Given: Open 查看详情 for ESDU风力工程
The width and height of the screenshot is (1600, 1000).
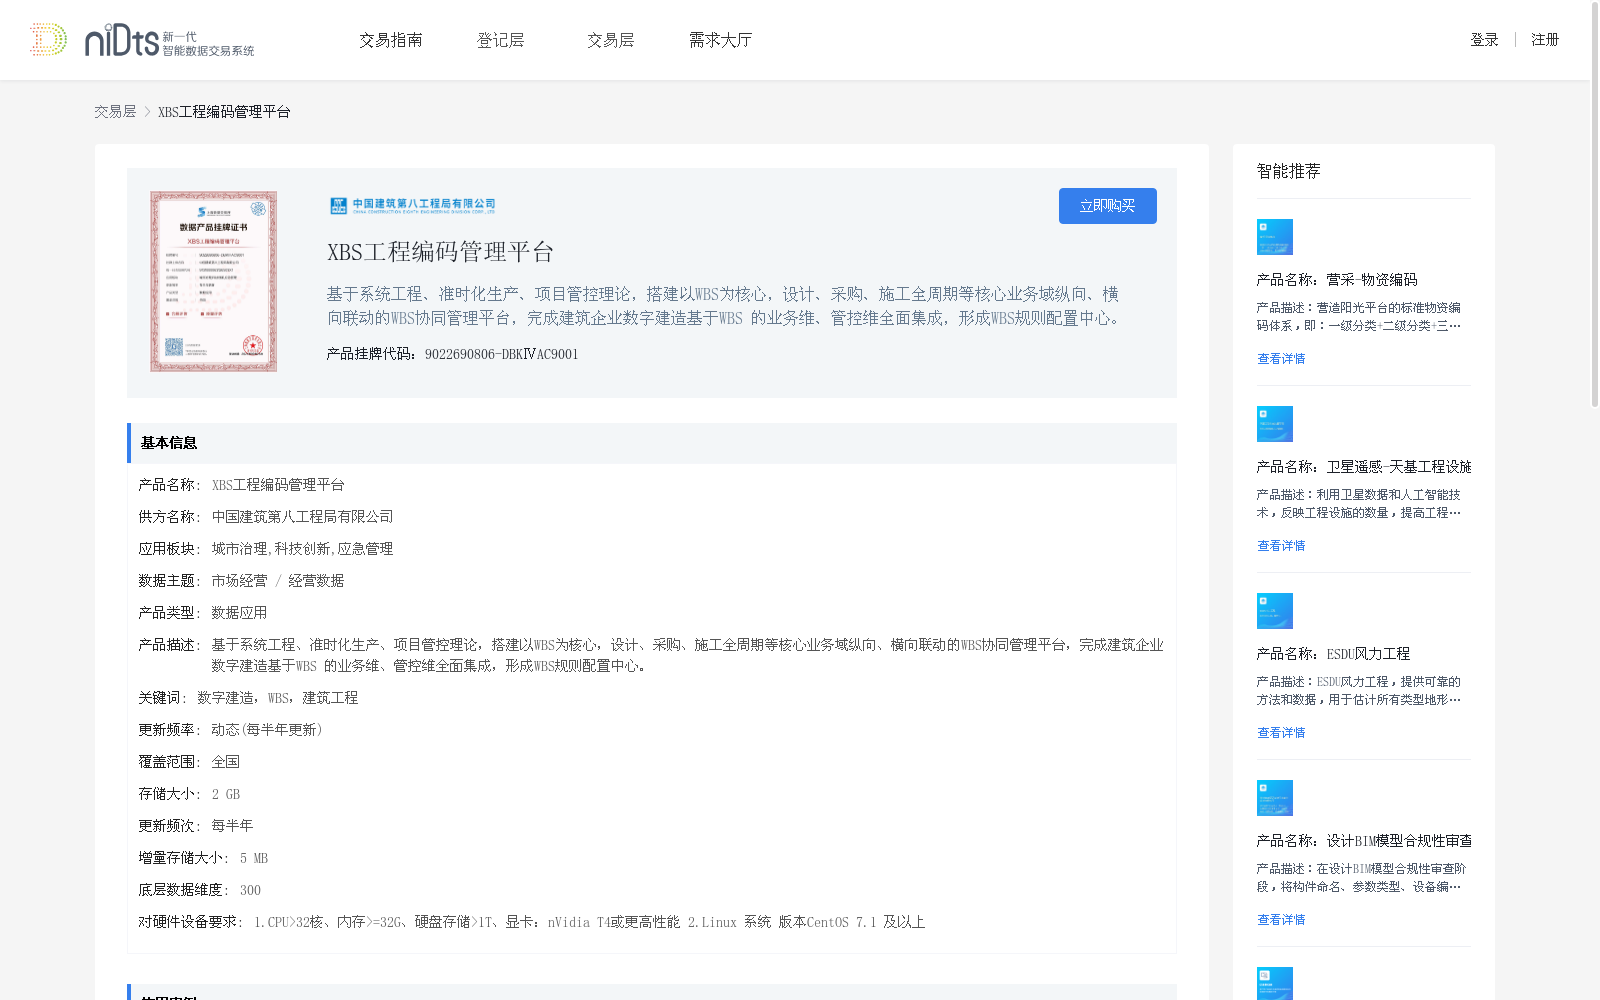Looking at the screenshot, I should [x=1281, y=733].
